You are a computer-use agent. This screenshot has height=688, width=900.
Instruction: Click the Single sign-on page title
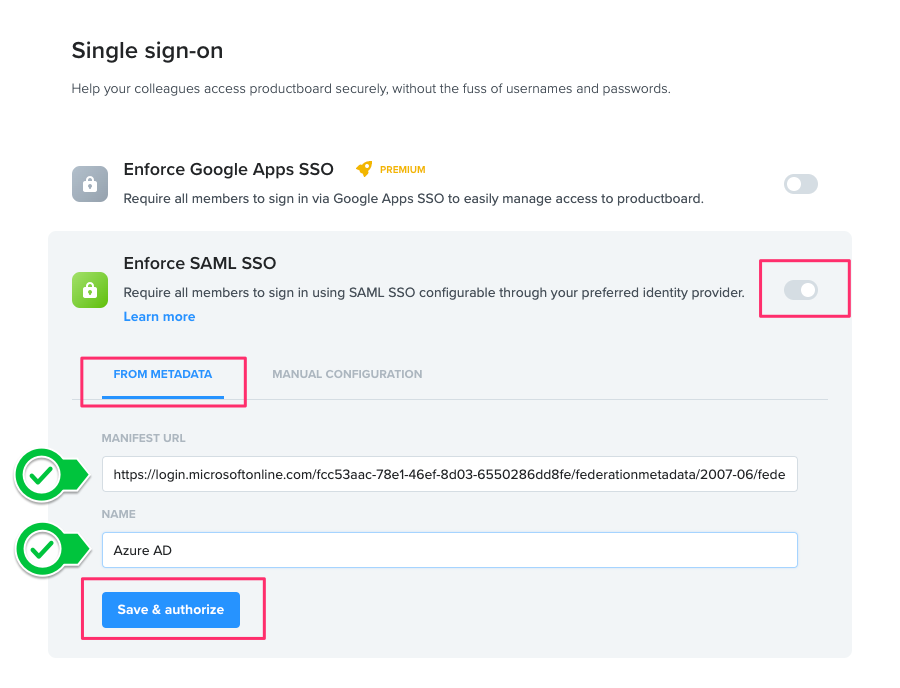(147, 50)
